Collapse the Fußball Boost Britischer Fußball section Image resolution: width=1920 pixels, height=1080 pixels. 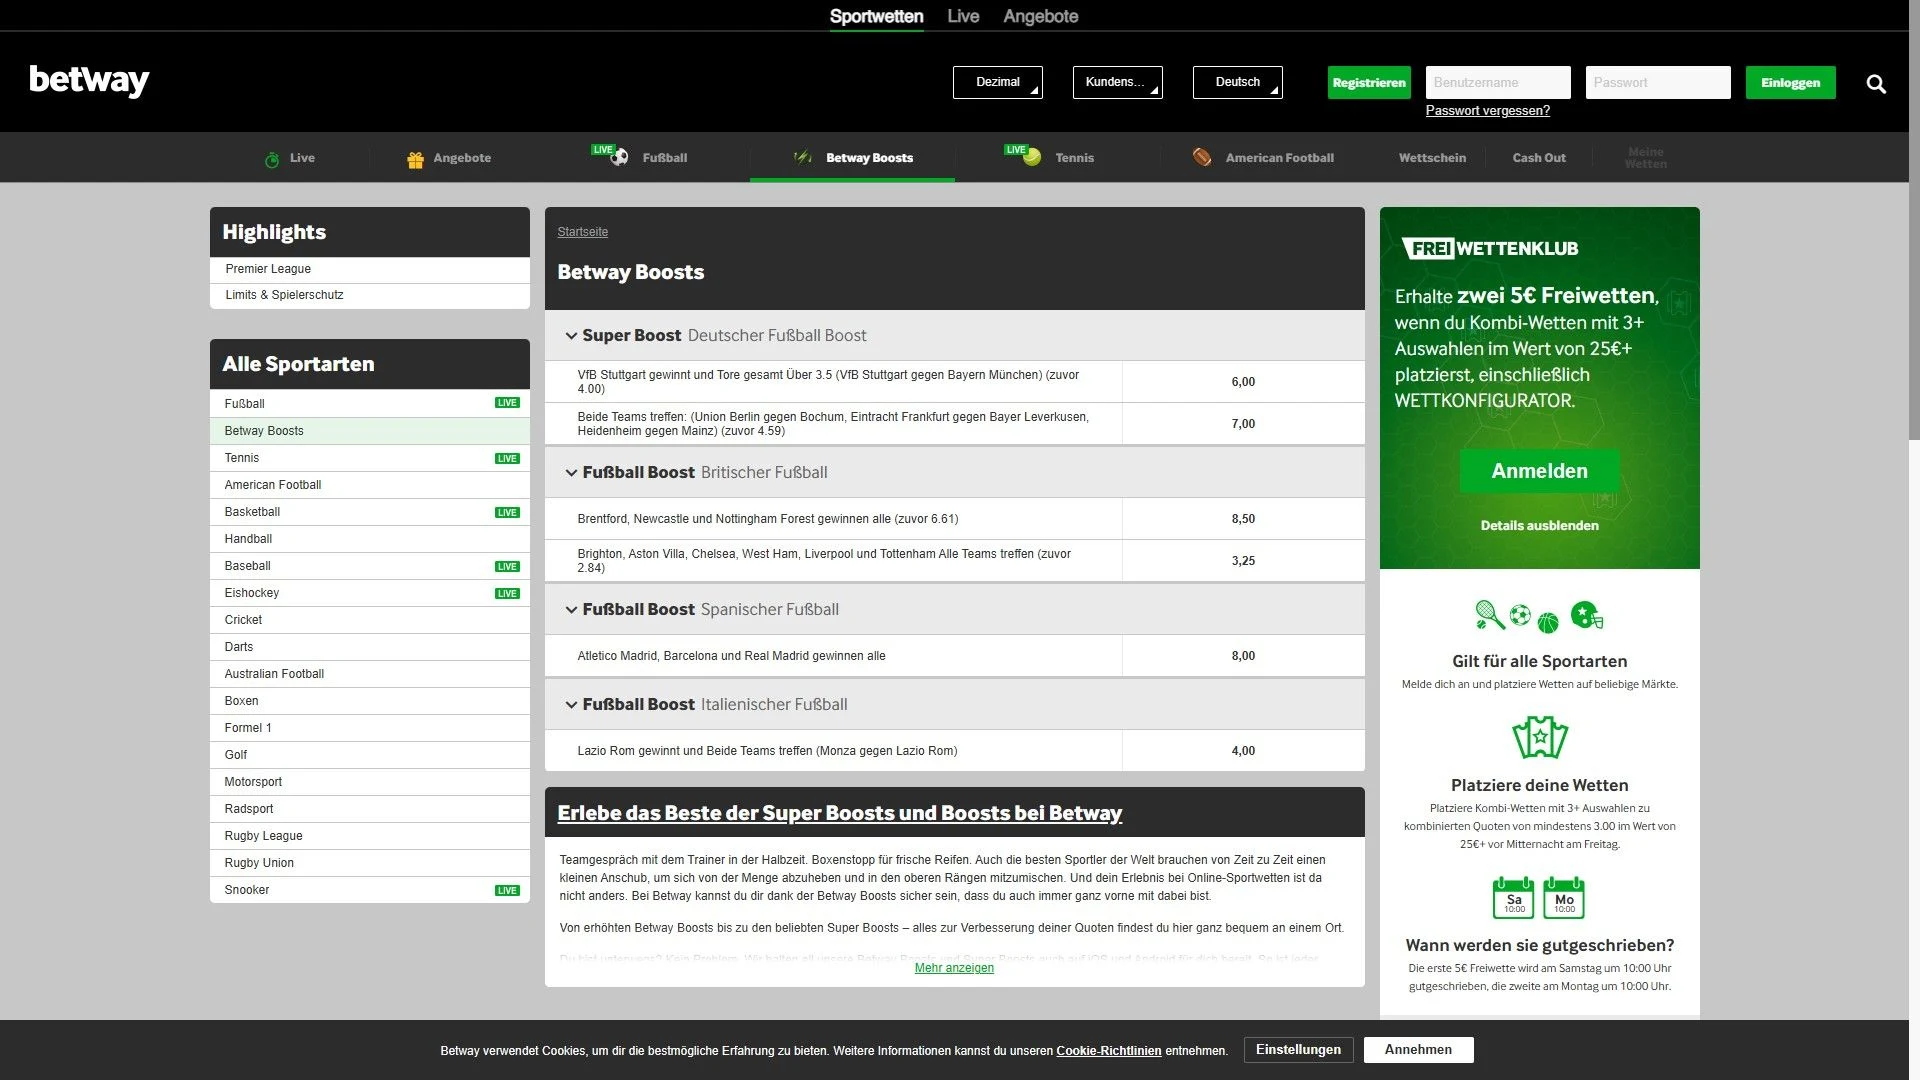point(571,472)
